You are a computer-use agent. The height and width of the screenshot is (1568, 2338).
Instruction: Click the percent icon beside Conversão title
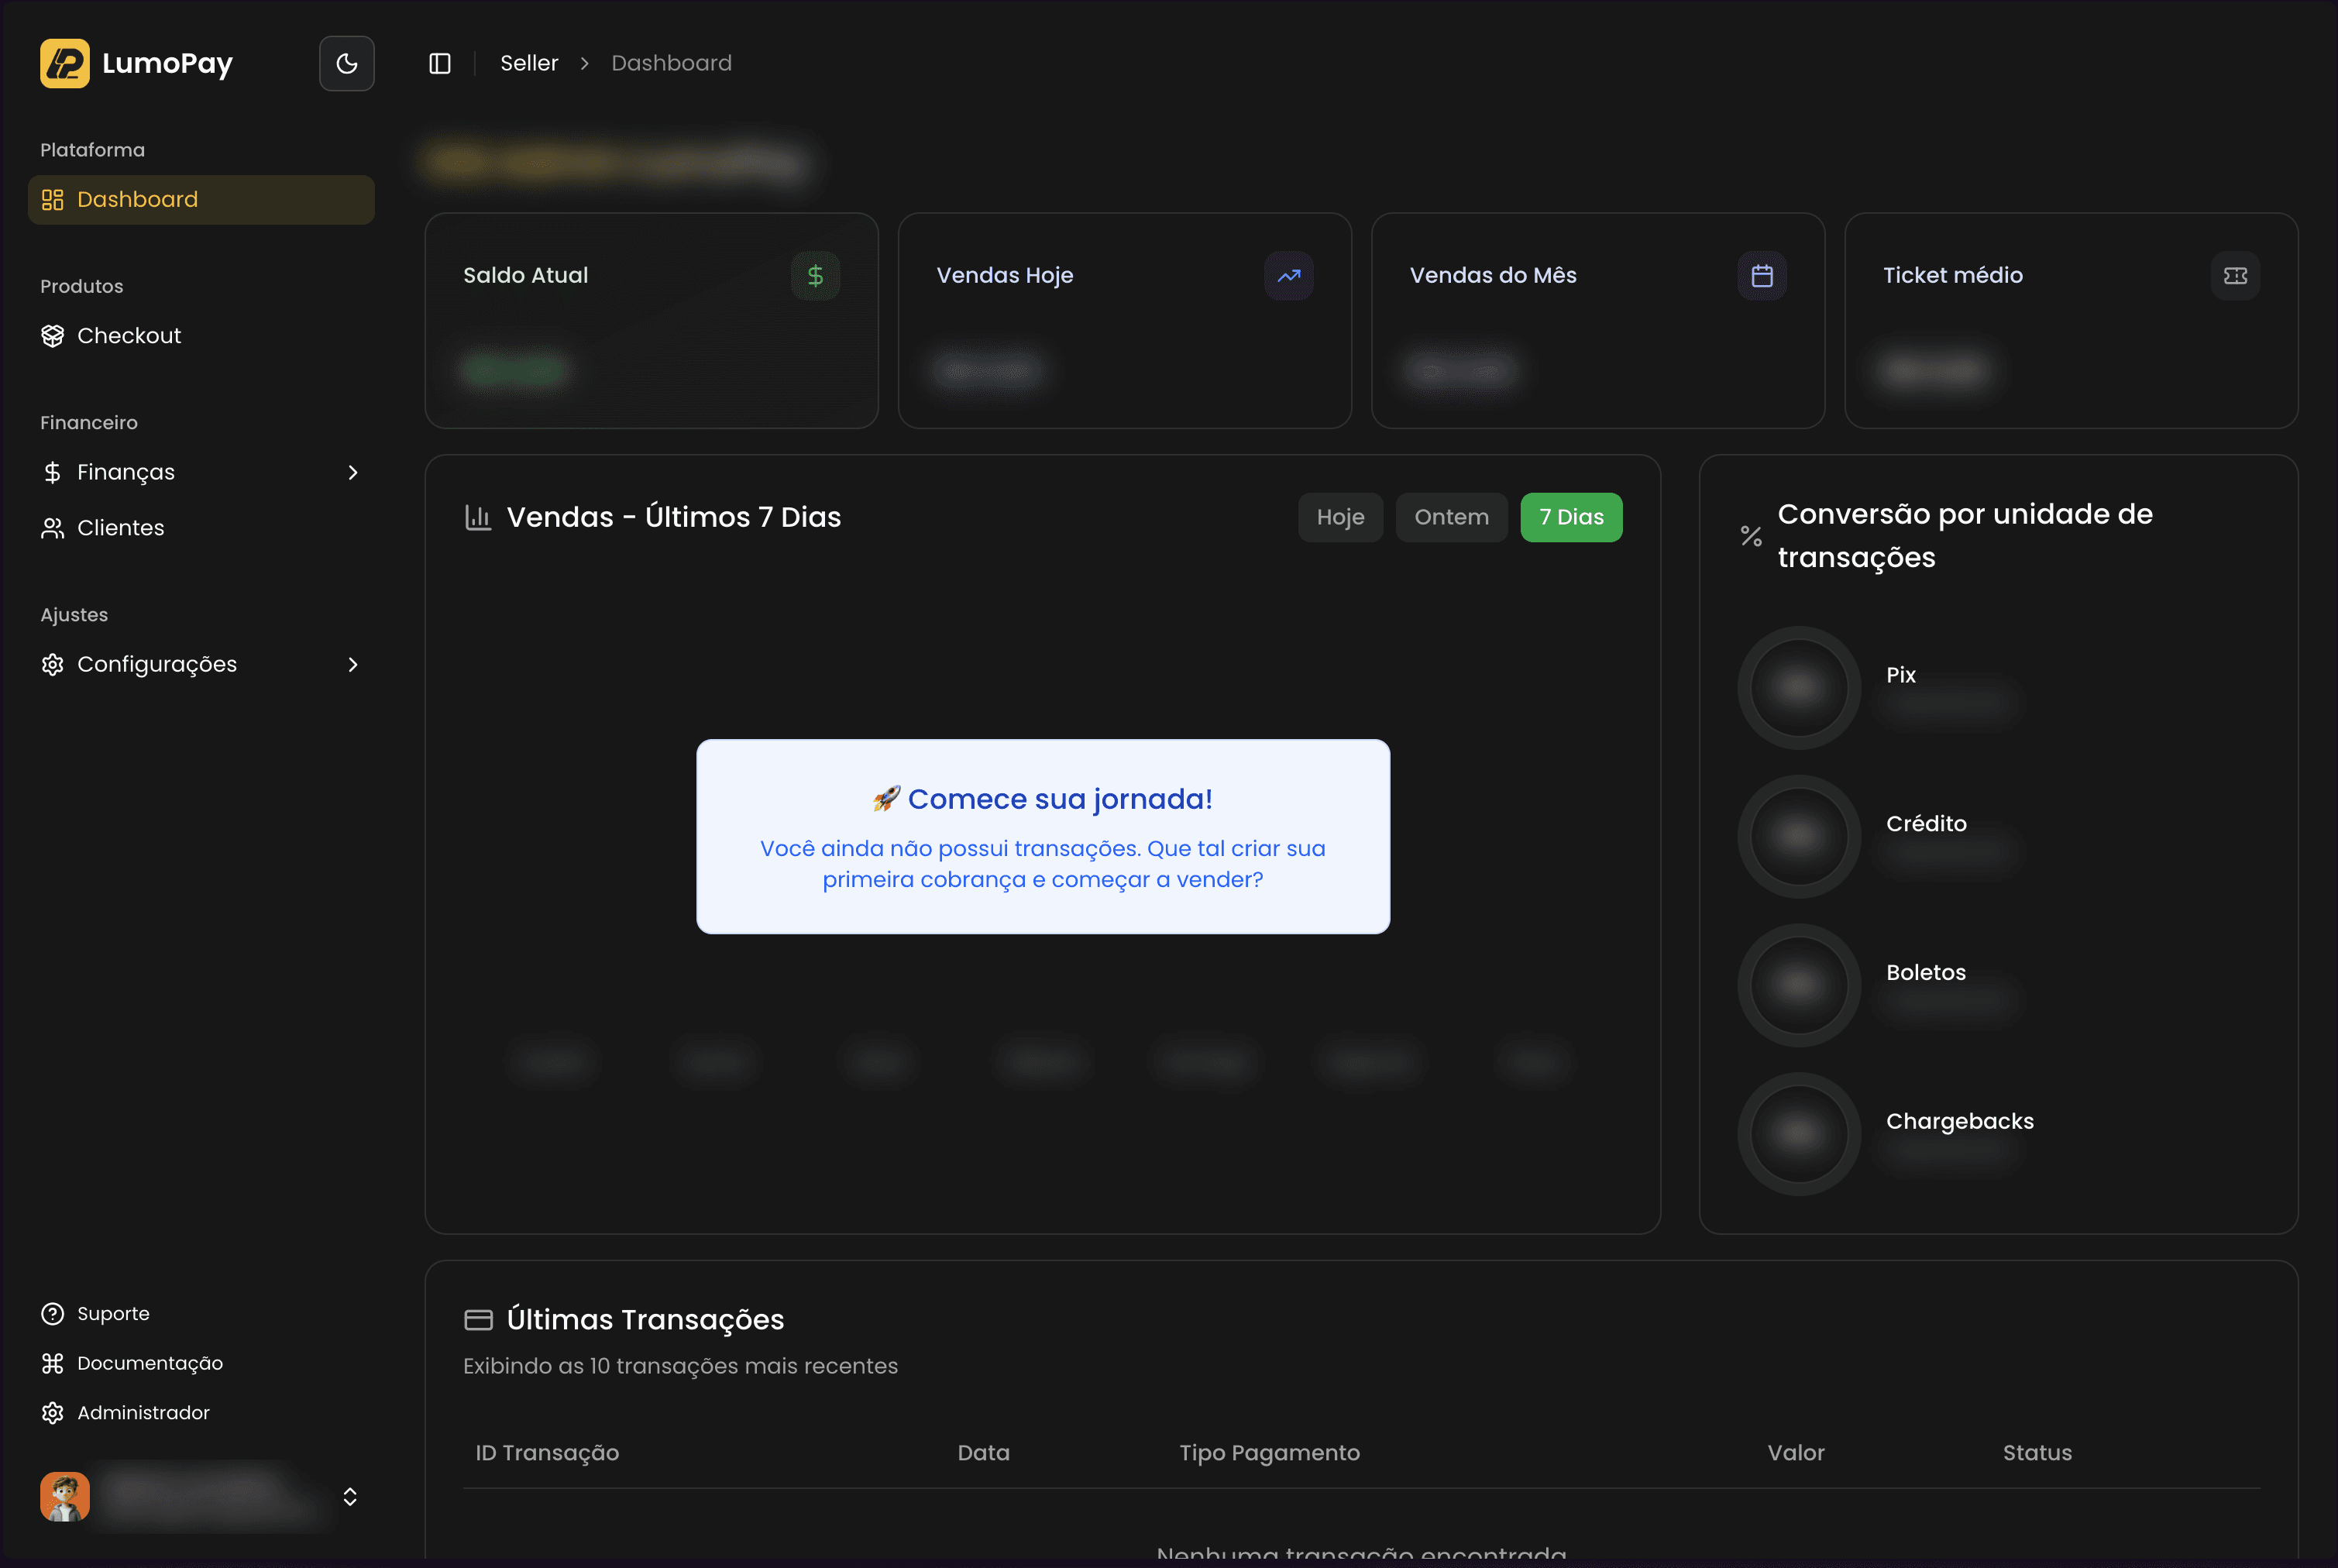(1750, 536)
